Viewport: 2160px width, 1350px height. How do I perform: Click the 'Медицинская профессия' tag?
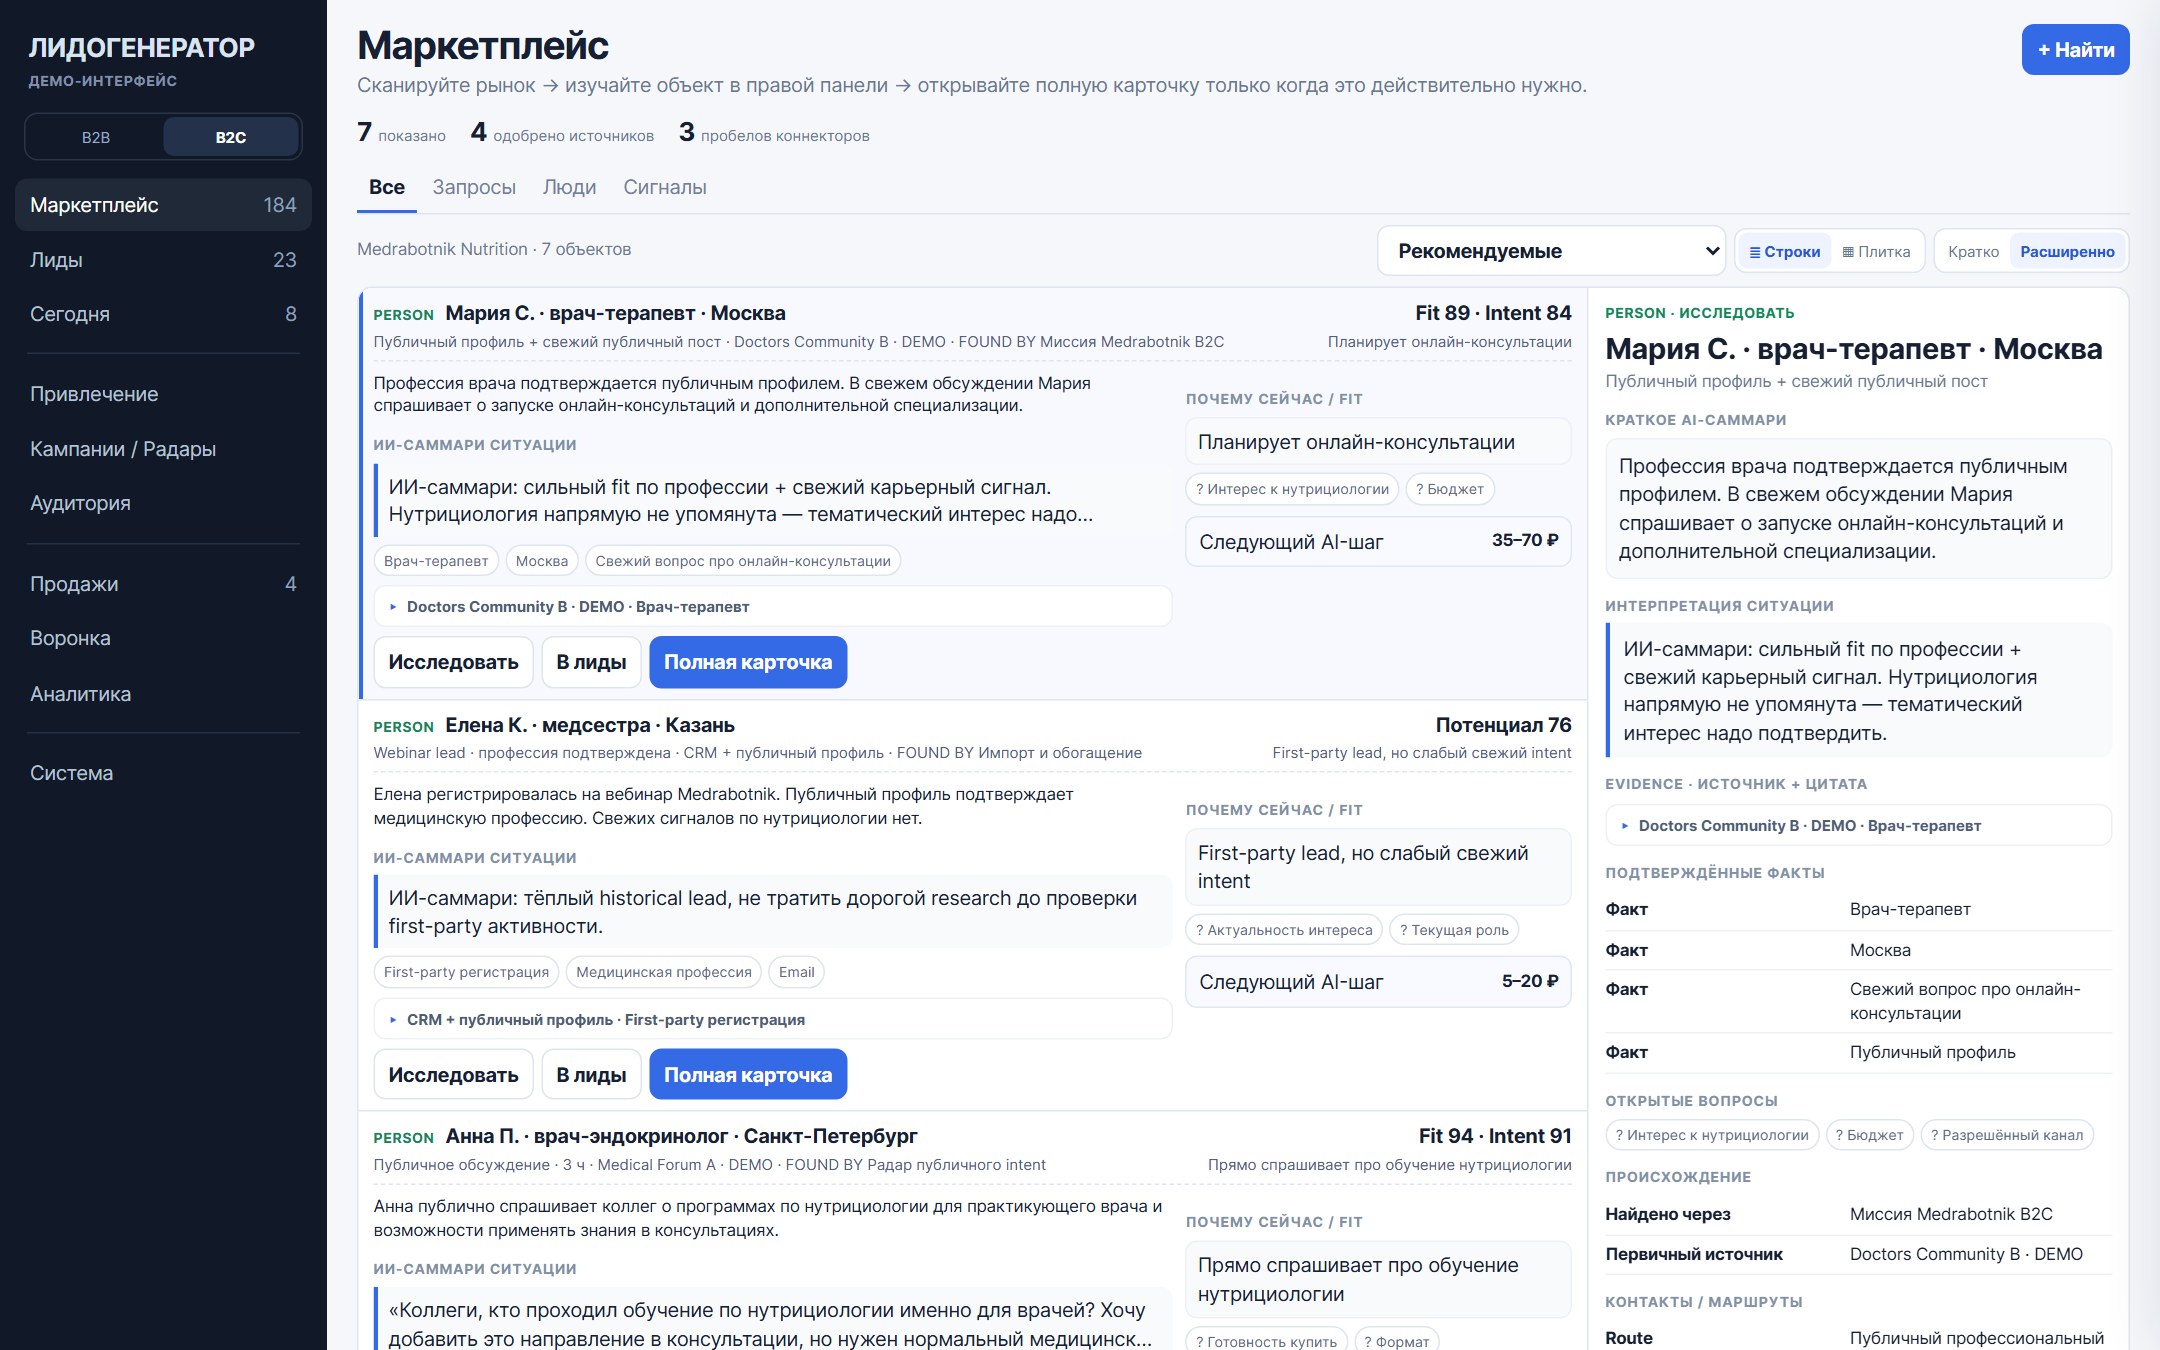click(663, 972)
